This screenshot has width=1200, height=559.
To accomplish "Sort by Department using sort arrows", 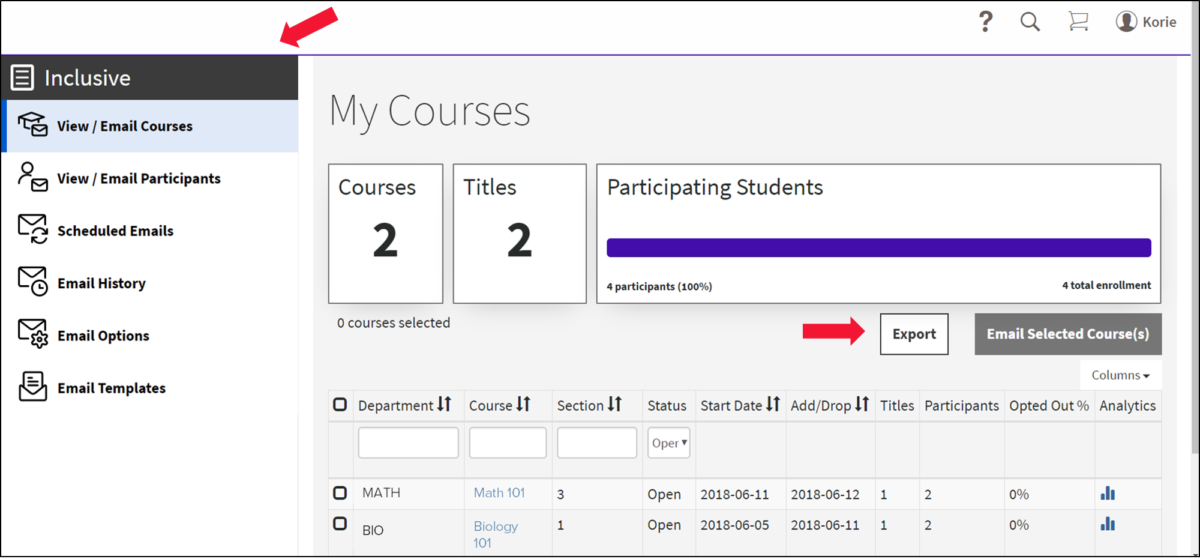I will [x=444, y=405].
